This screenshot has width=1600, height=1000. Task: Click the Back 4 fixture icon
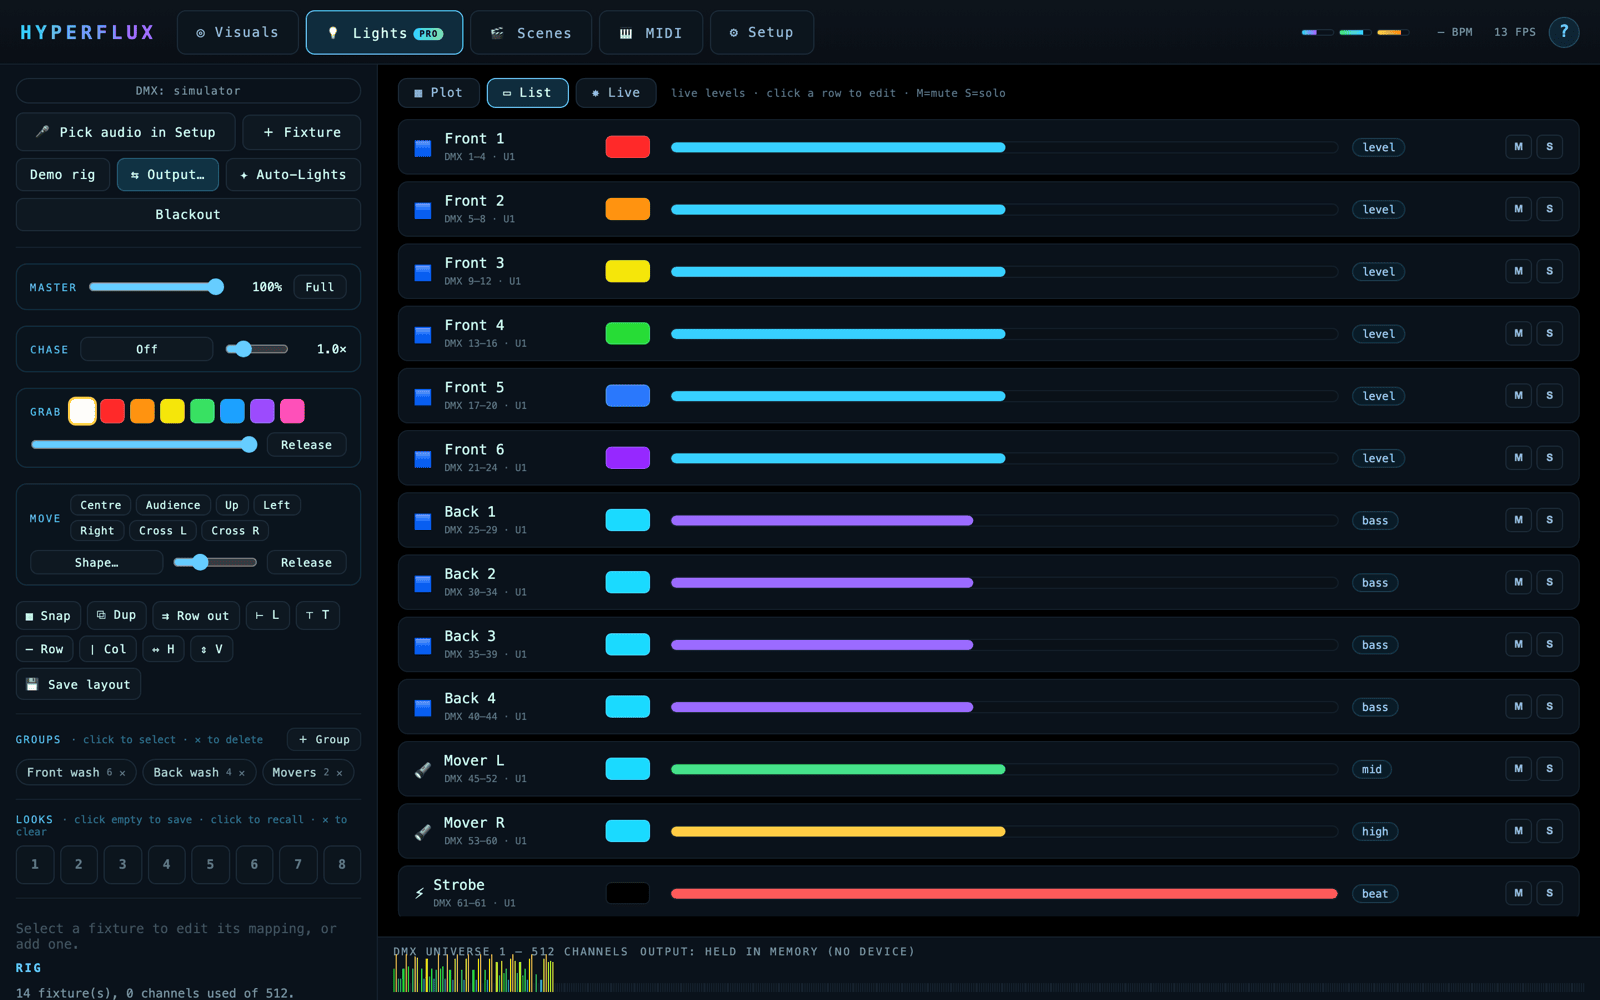423,707
